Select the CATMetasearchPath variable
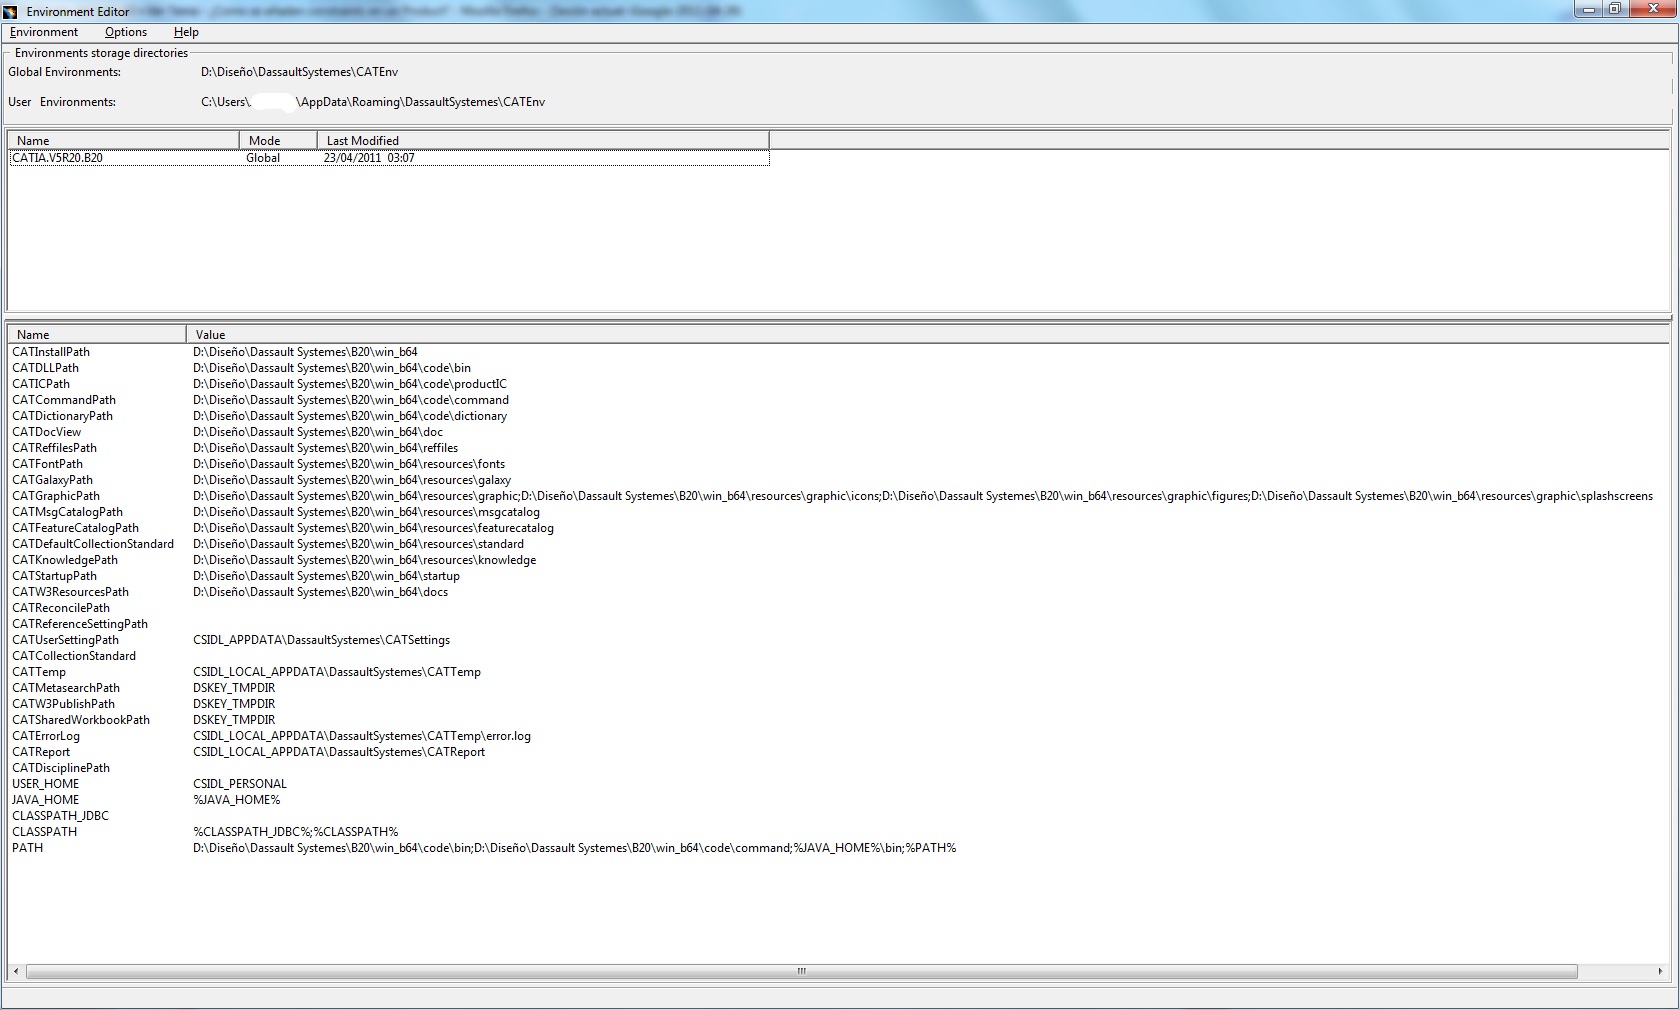Viewport: 1680px width, 1010px height. point(66,688)
